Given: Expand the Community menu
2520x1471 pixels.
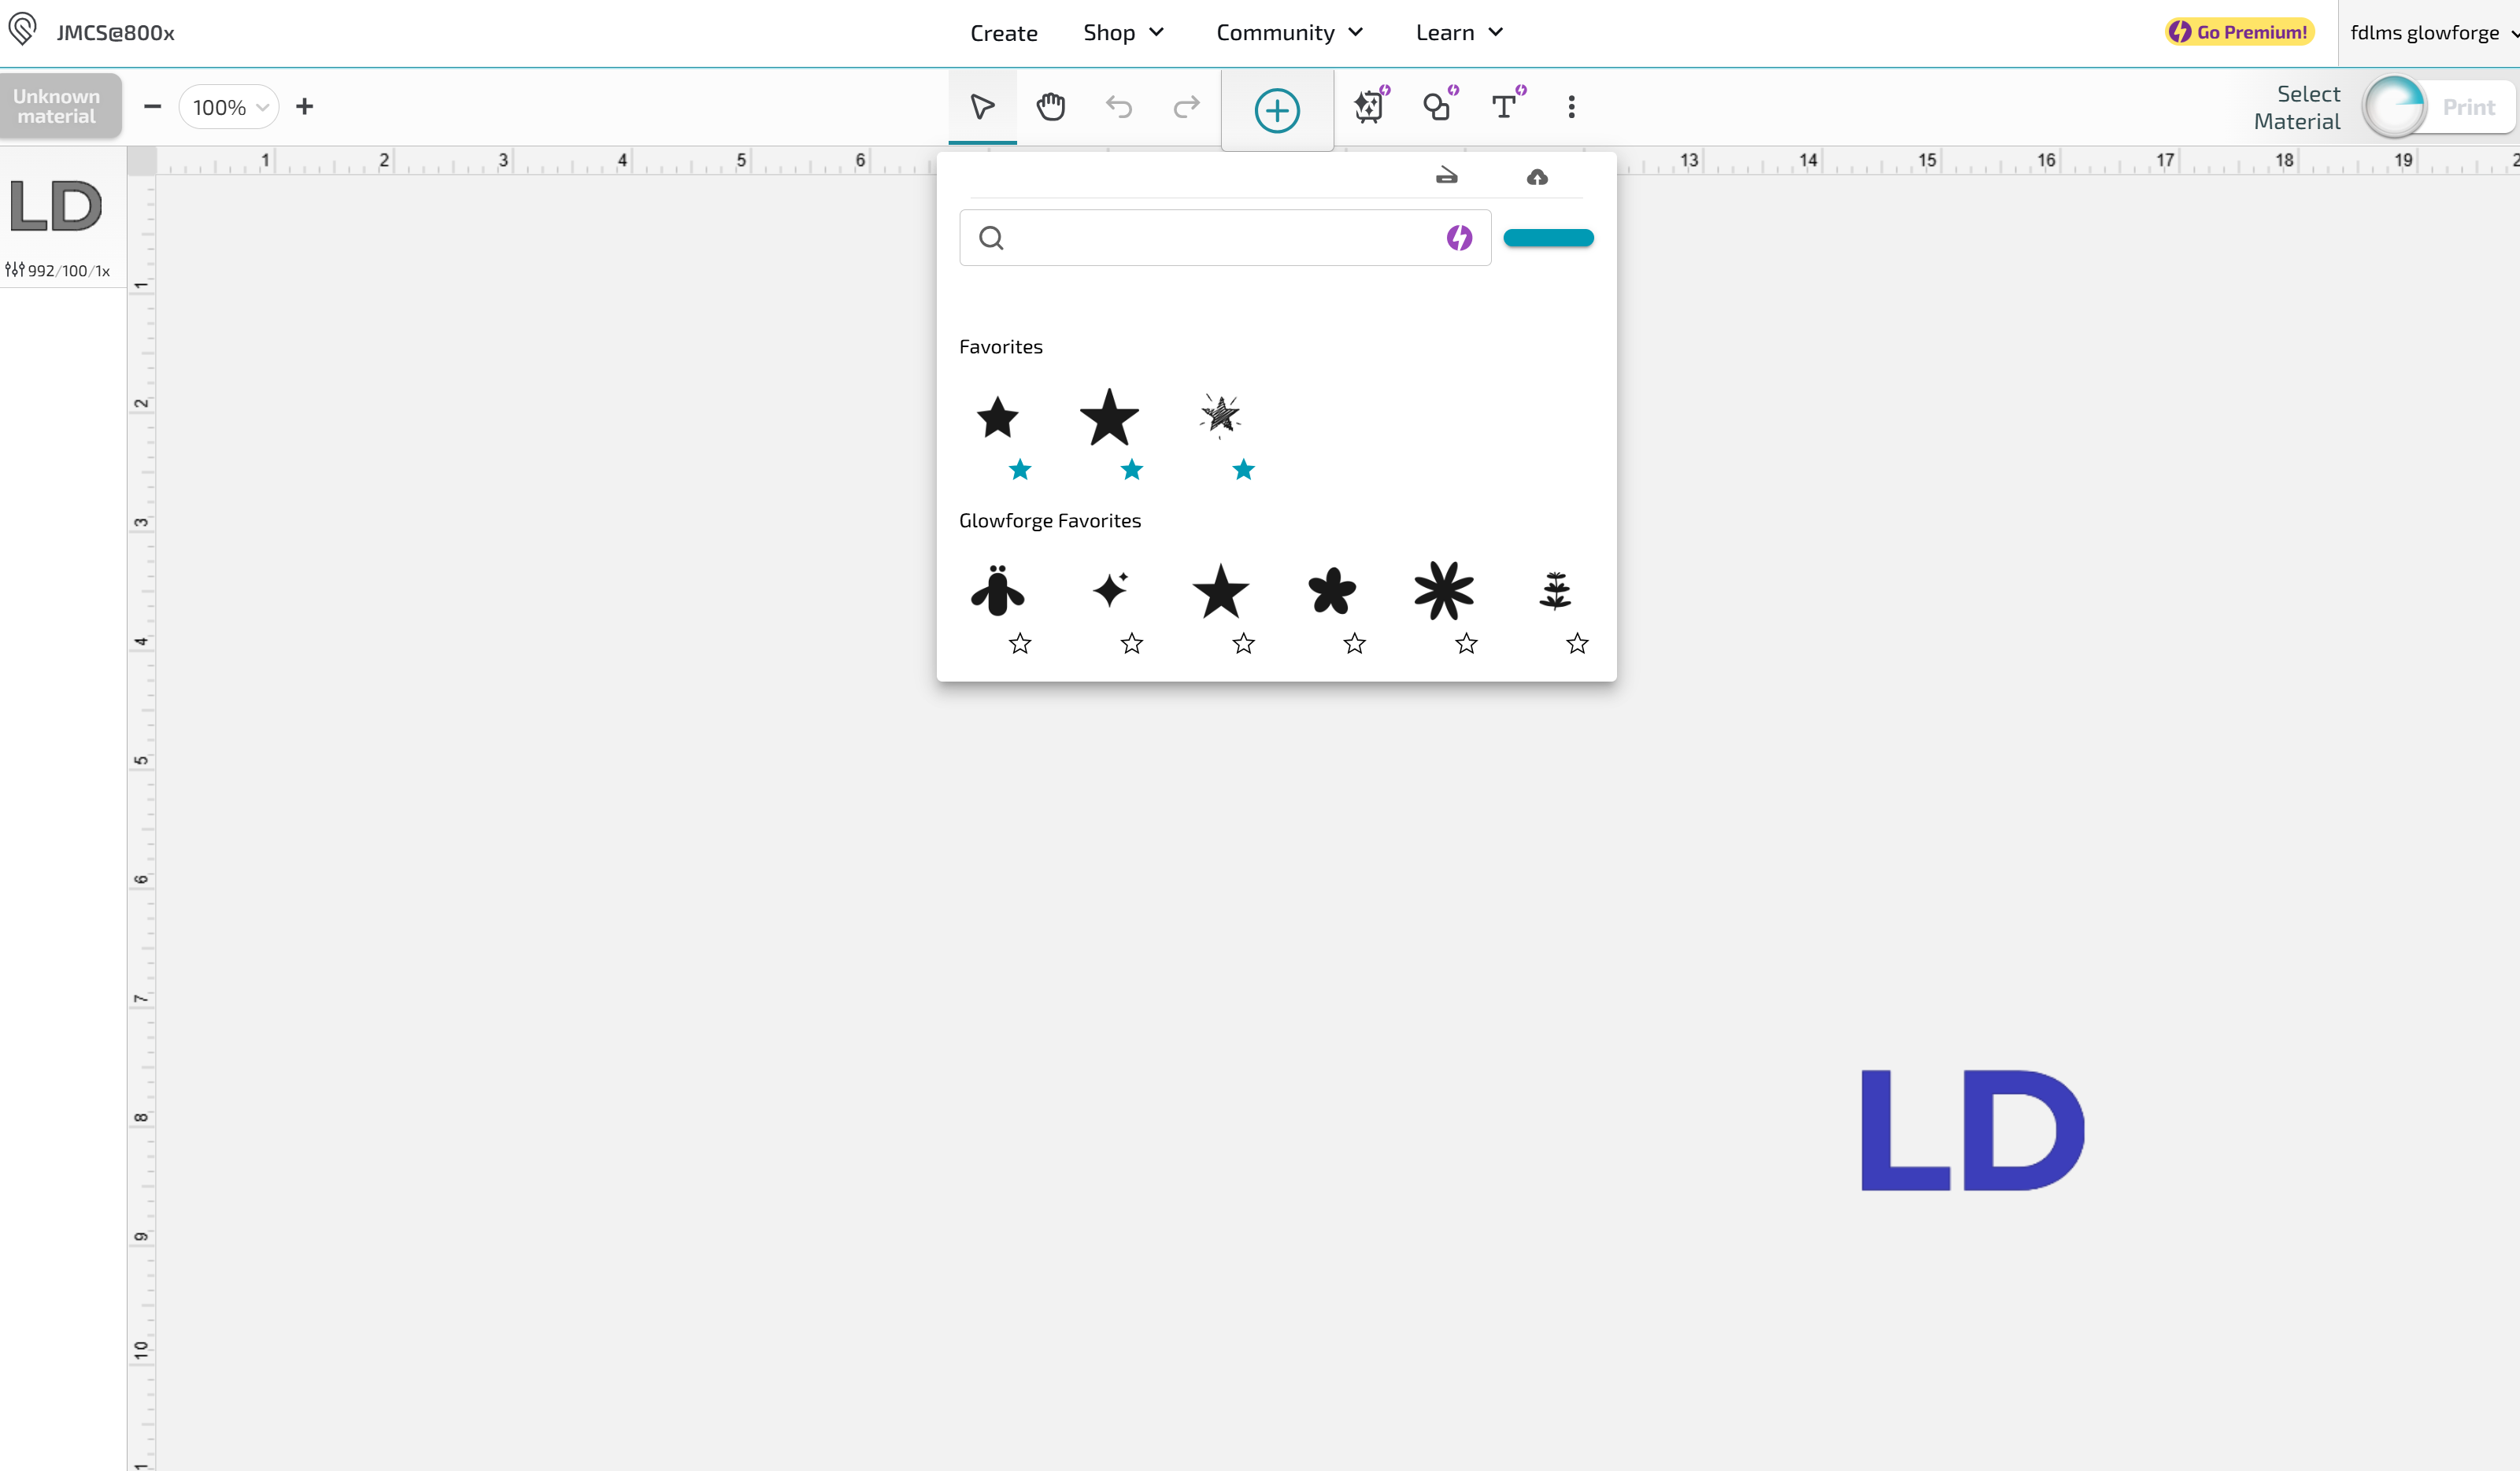Looking at the screenshot, I should (x=1289, y=32).
